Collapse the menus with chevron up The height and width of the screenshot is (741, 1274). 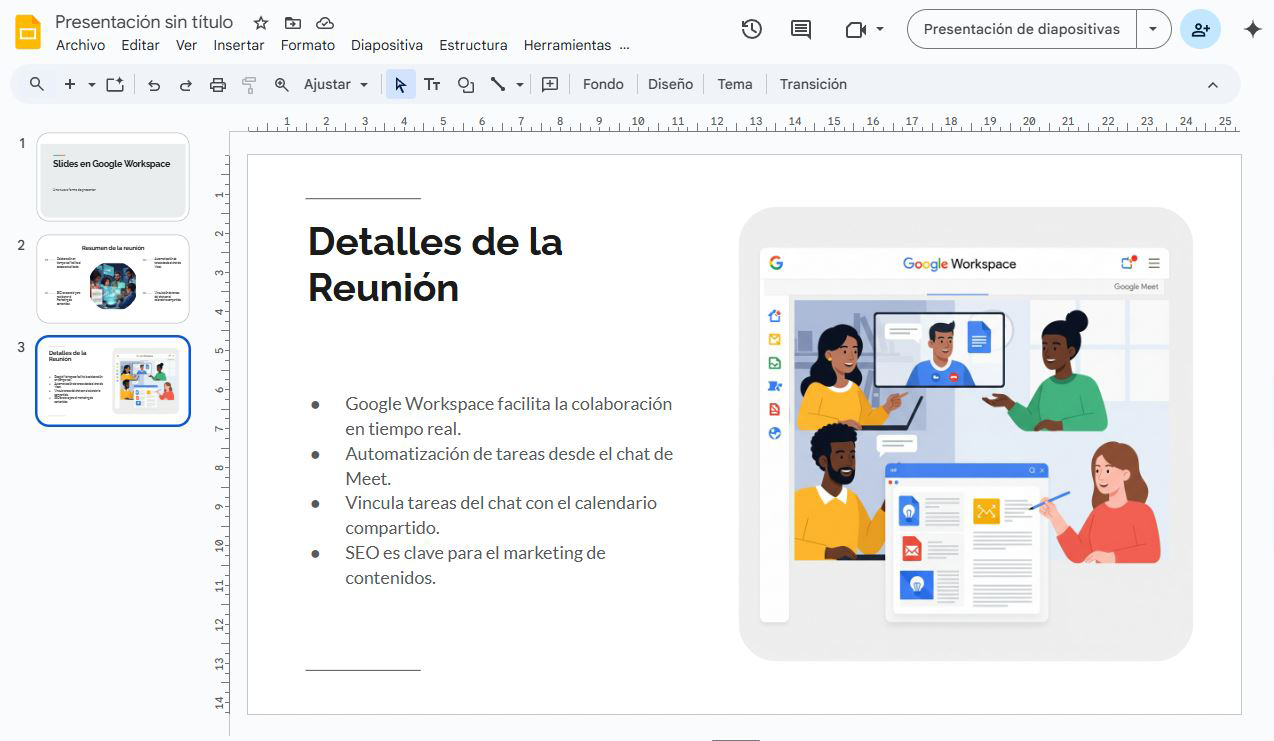[x=1213, y=85]
